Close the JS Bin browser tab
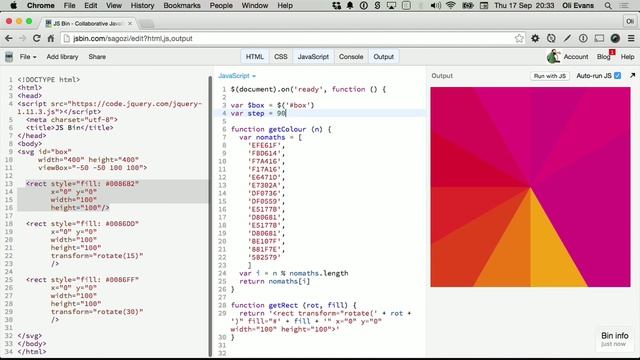The image size is (640, 360). (x=130, y=23)
